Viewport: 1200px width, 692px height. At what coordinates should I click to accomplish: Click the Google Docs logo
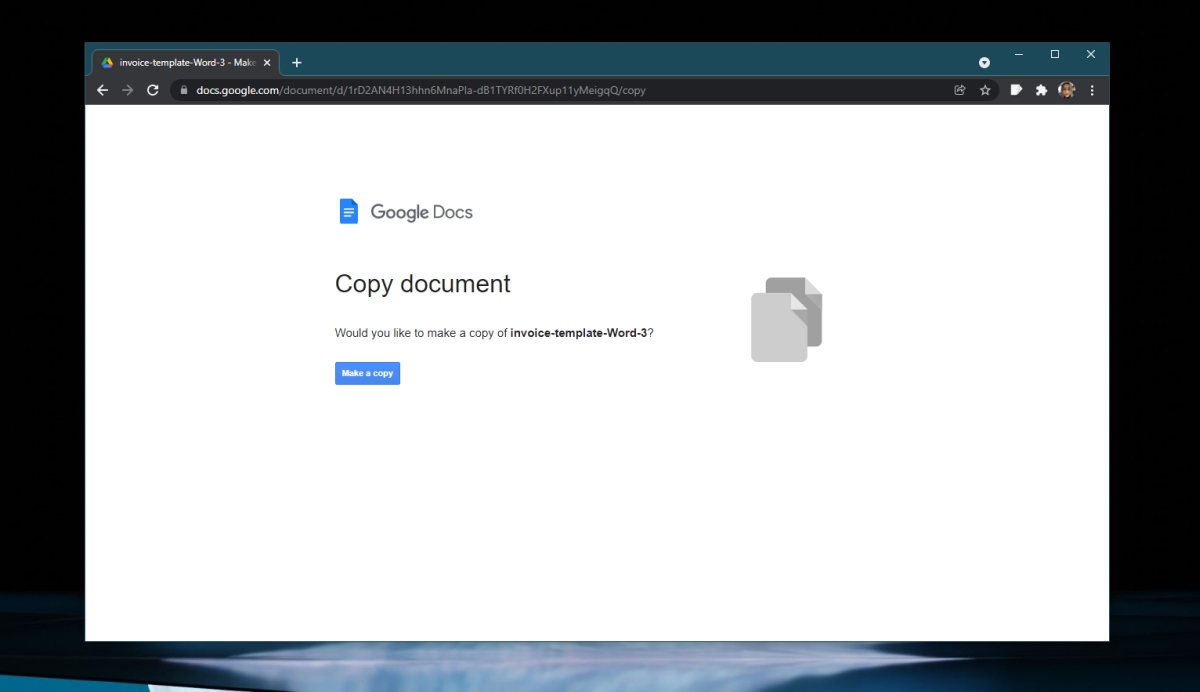click(406, 212)
